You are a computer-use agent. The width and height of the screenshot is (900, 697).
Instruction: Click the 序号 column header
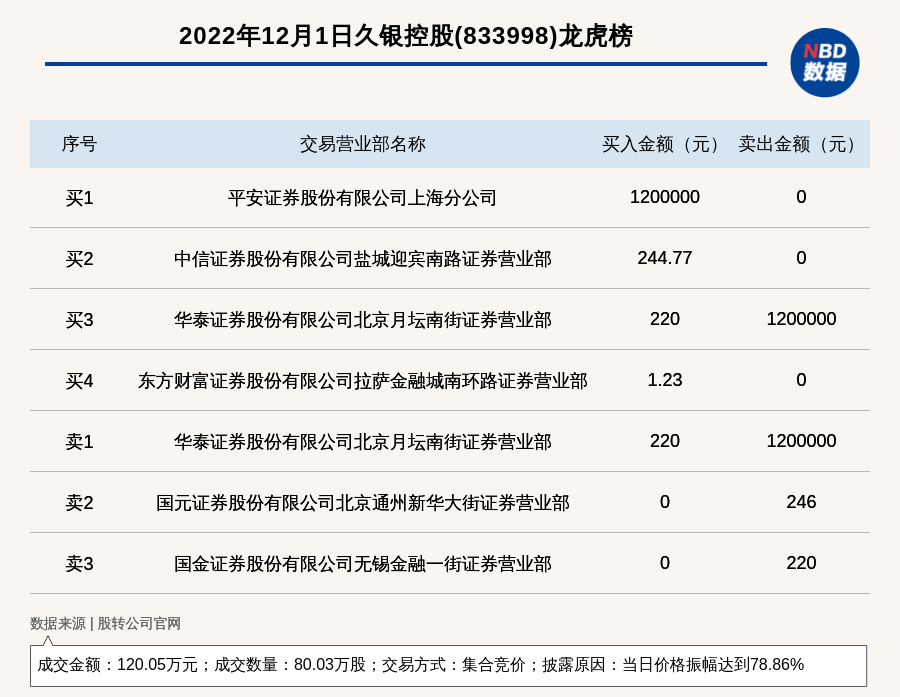(x=79, y=144)
